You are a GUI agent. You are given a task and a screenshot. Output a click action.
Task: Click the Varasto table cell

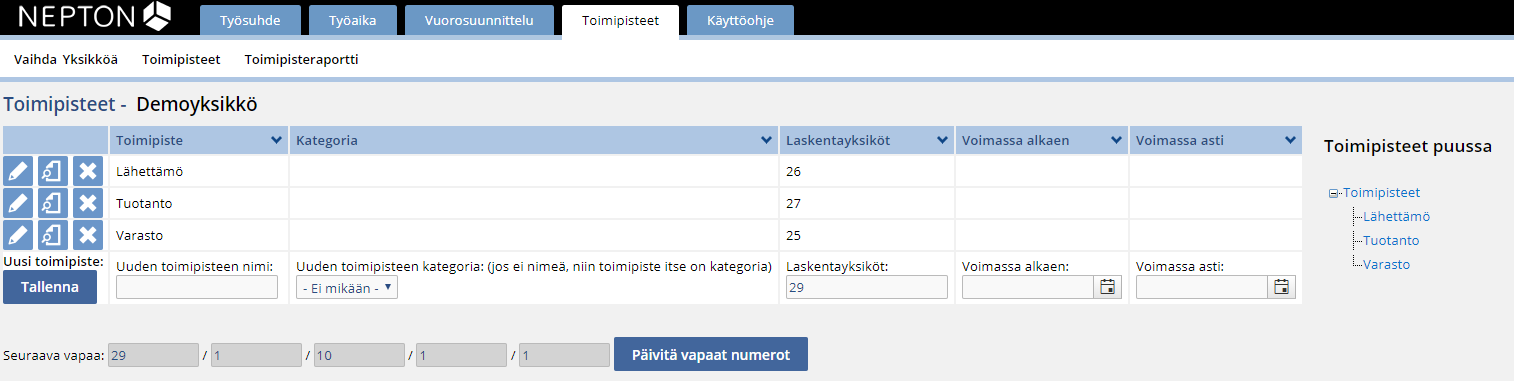199,235
